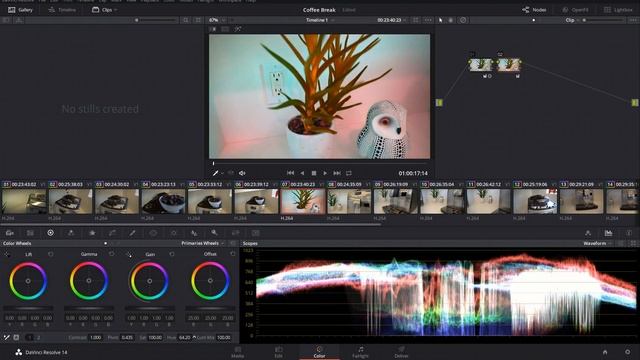Viewport: 640px width, 360px height.
Task: Open the Tracker palette
Action: (x=173, y=233)
